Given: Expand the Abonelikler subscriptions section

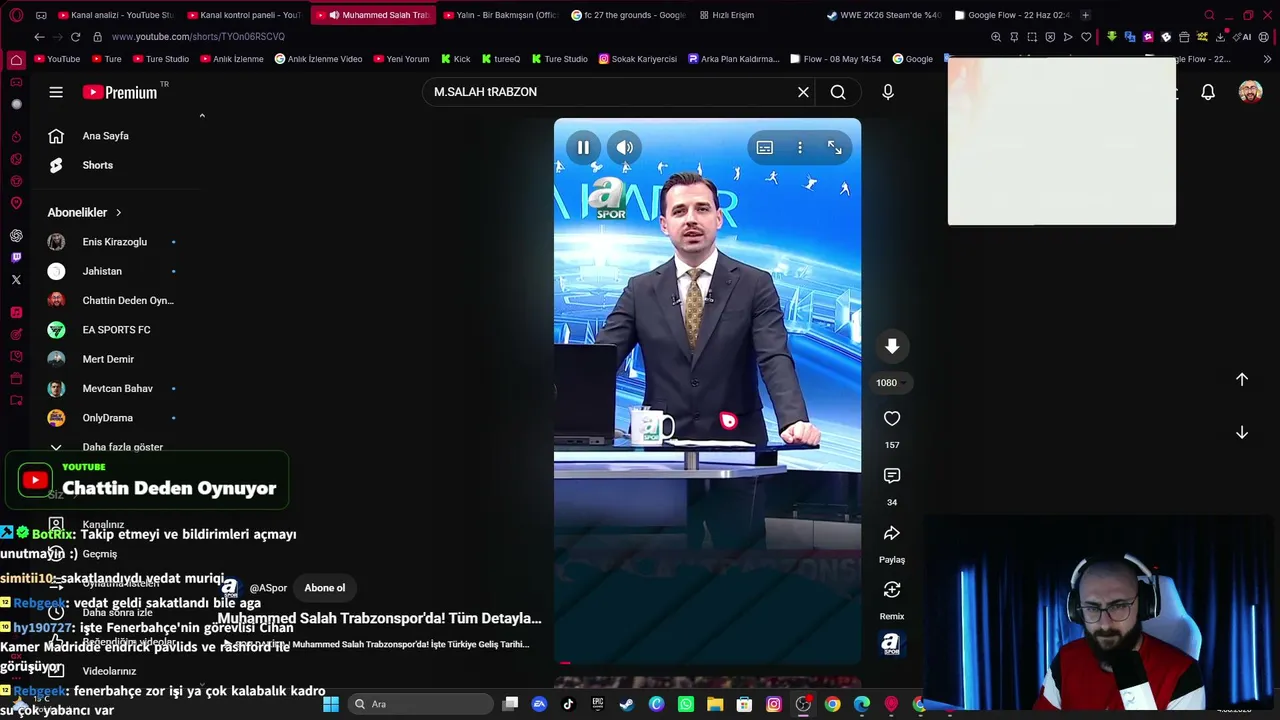Looking at the screenshot, I should click(x=85, y=213).
